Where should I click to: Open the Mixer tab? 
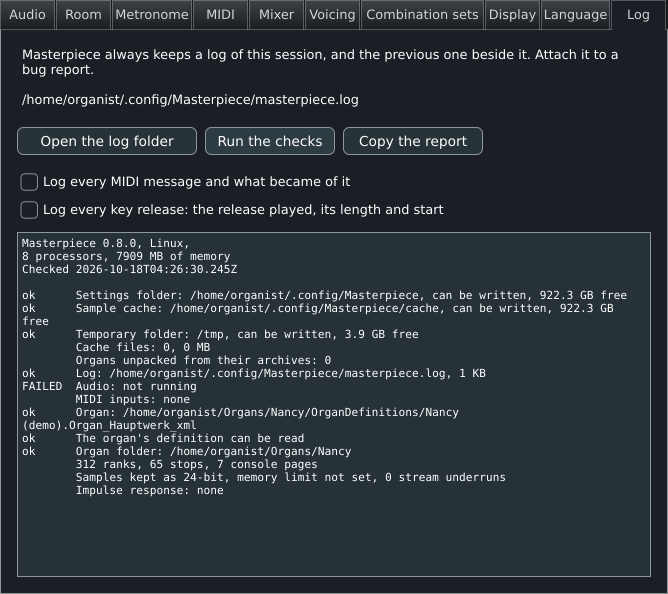[276, 15]
